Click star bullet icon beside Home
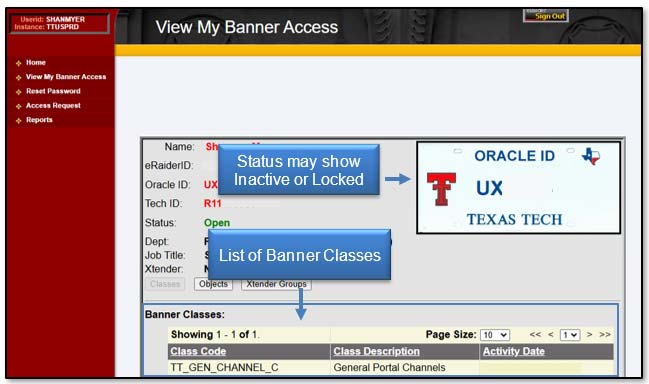This screenshot has width=649, height=384. (x=18, y=63)
